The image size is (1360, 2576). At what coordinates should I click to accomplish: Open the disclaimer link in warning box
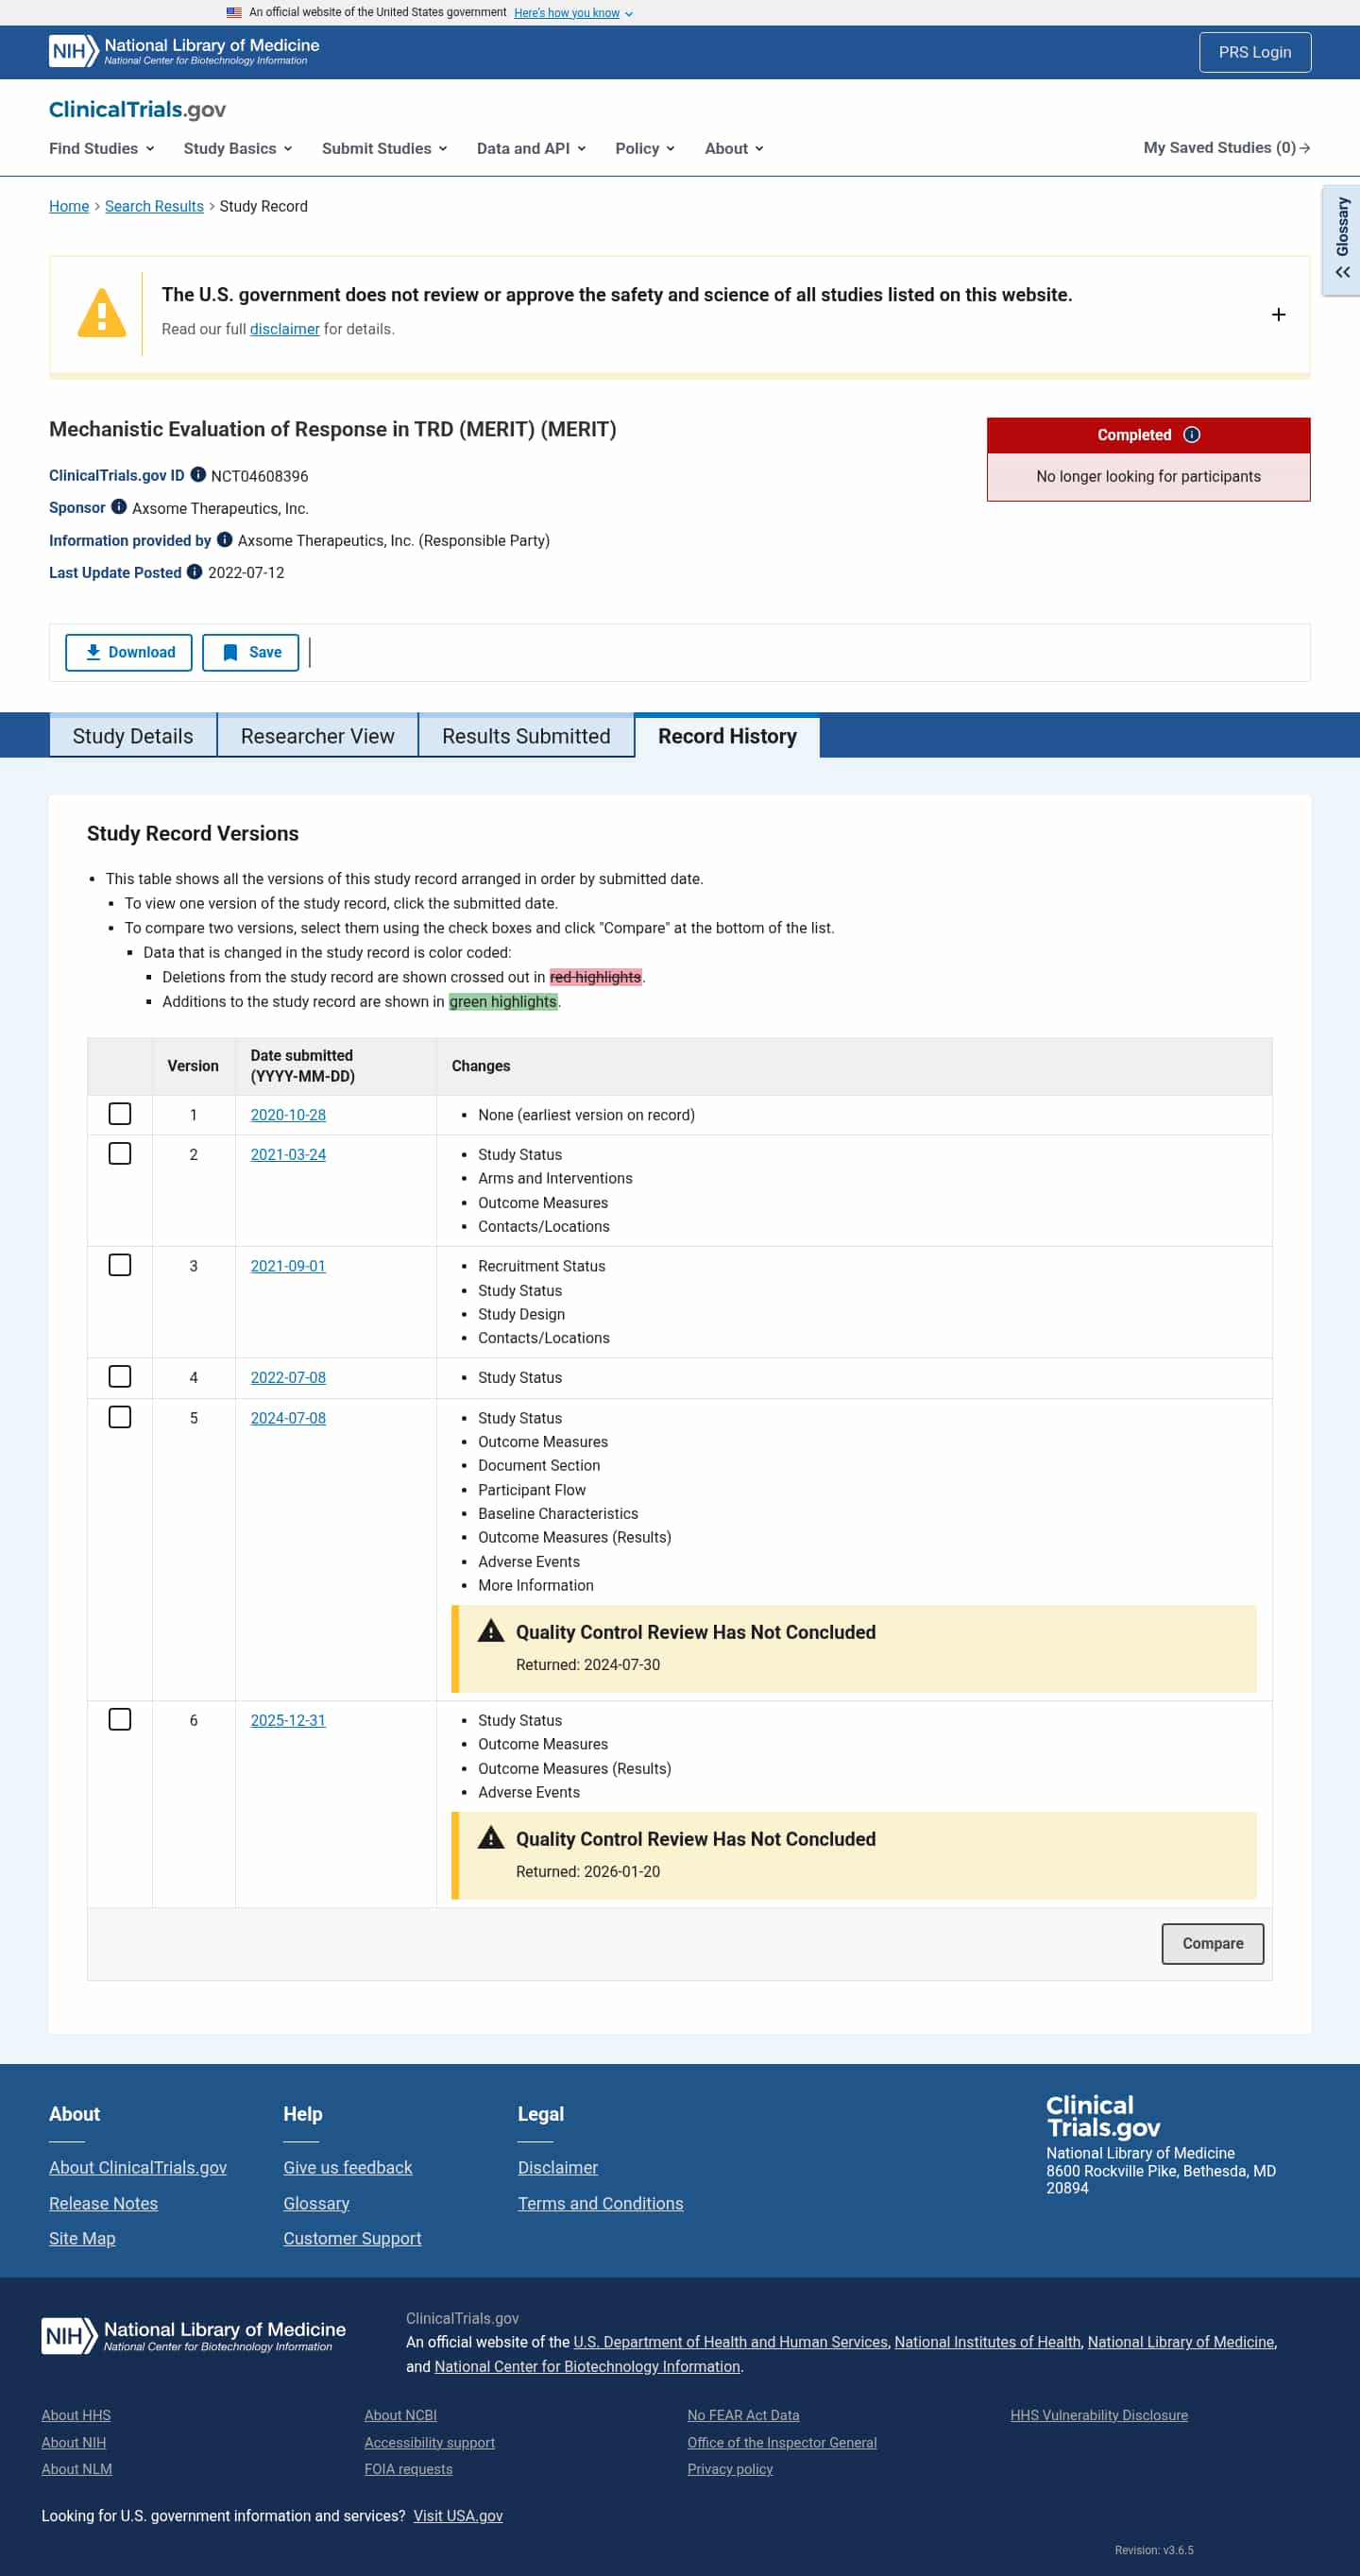285,329
